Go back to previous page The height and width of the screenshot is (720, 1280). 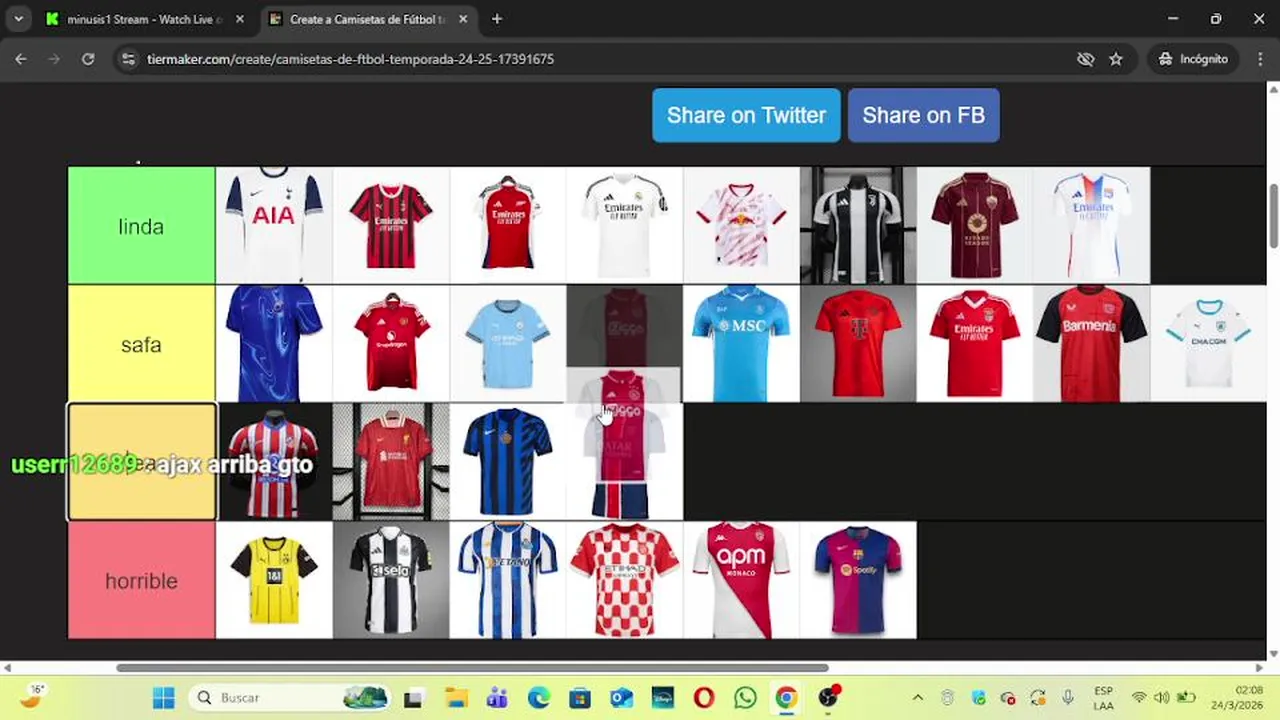(21, 59)
